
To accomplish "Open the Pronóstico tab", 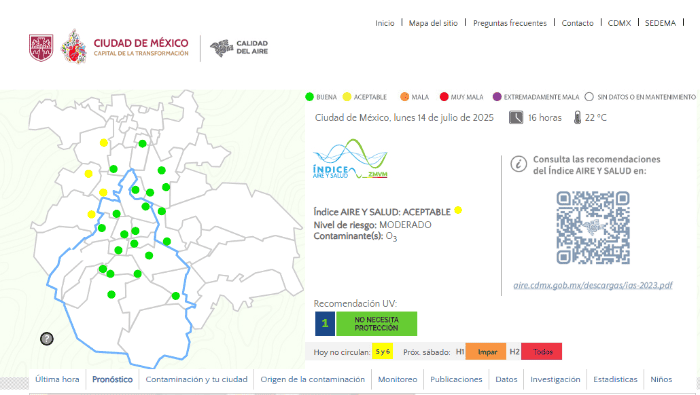I will pos(112,379).
